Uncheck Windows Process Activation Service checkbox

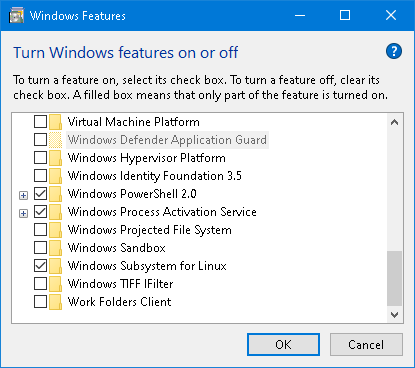40,212
